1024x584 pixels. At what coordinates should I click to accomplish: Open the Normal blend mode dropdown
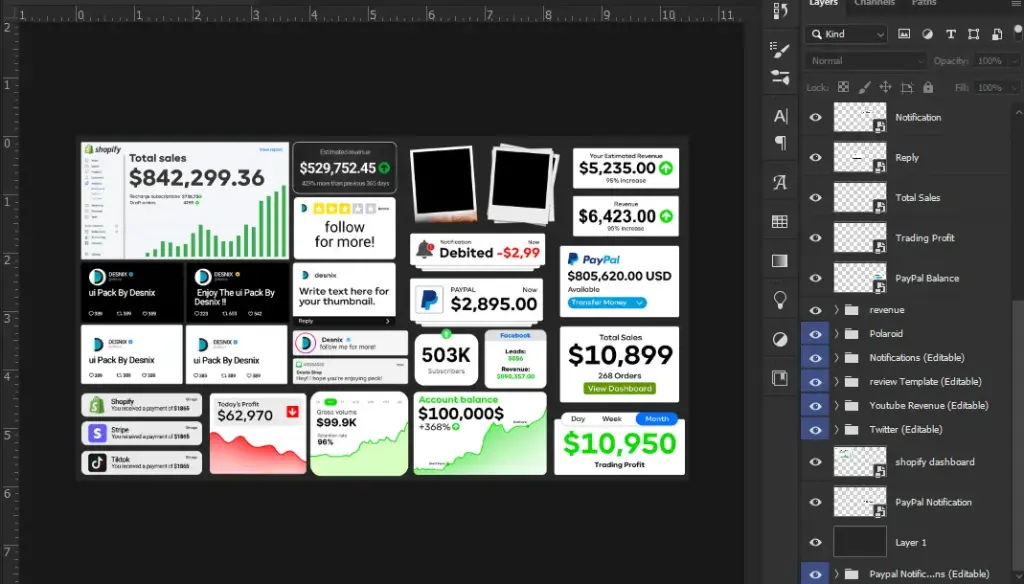(x=865, y=61)
